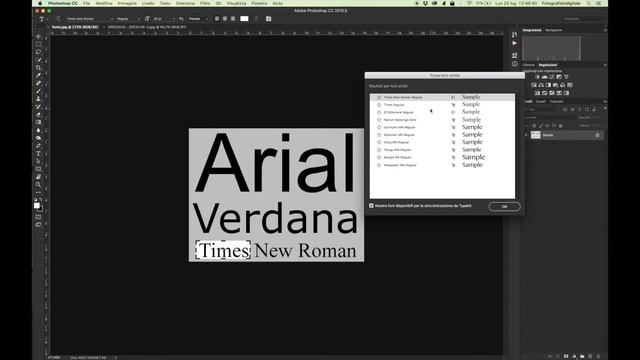This screenshot has height=360, width=640.
Task: Choose Times New Roman Regular font result
Action: point(442,97)
